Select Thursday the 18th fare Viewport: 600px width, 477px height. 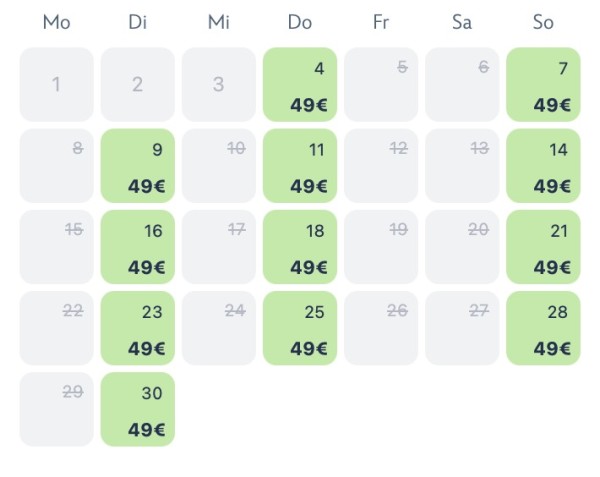300,247
